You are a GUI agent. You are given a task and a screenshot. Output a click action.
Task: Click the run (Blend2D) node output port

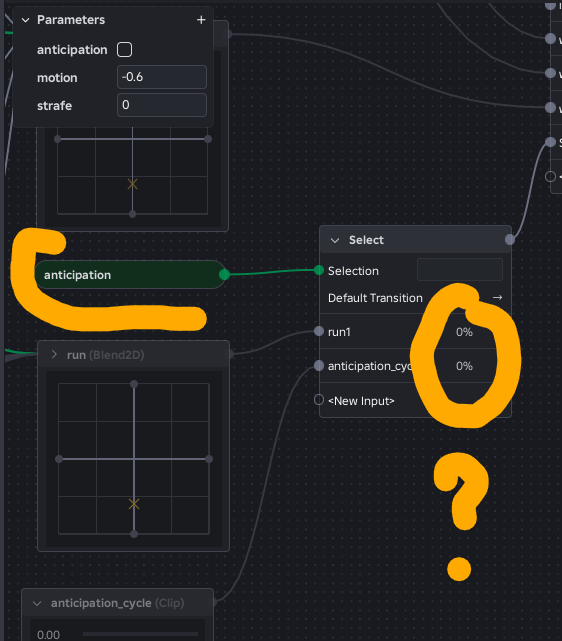pos(231,354)
